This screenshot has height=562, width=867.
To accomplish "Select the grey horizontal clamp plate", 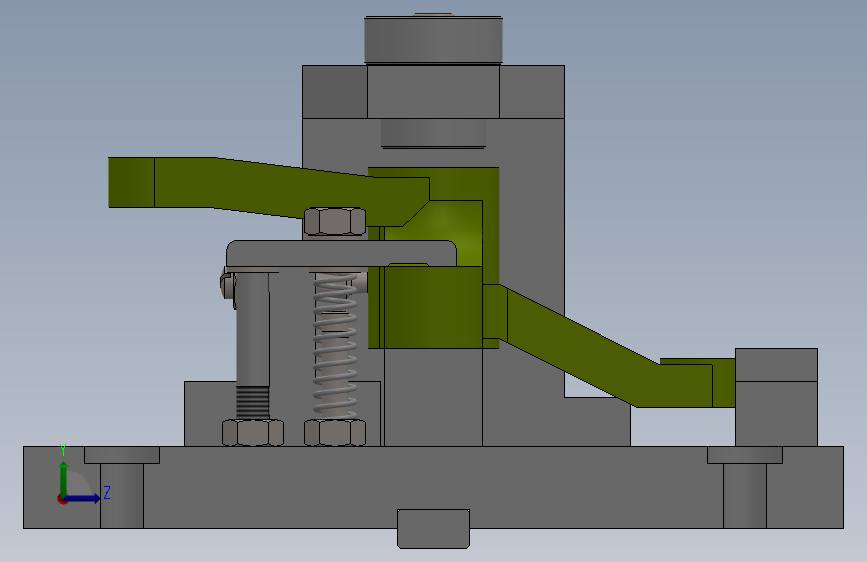I will (341, 254).
